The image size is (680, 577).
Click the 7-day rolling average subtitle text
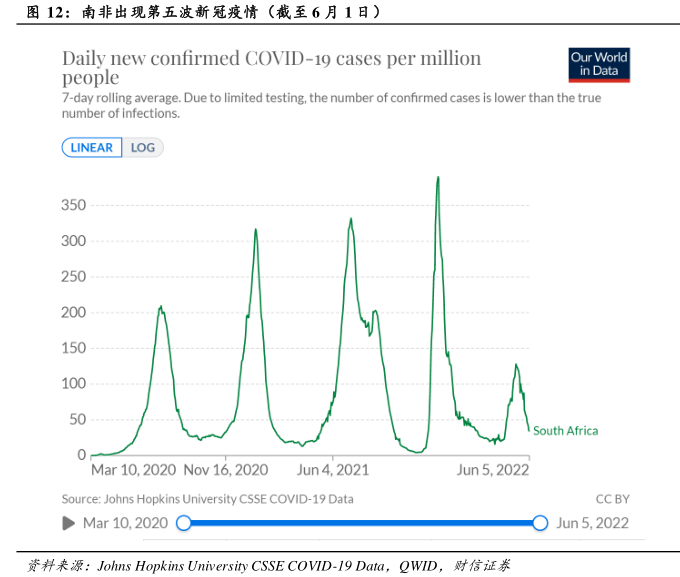331,105
